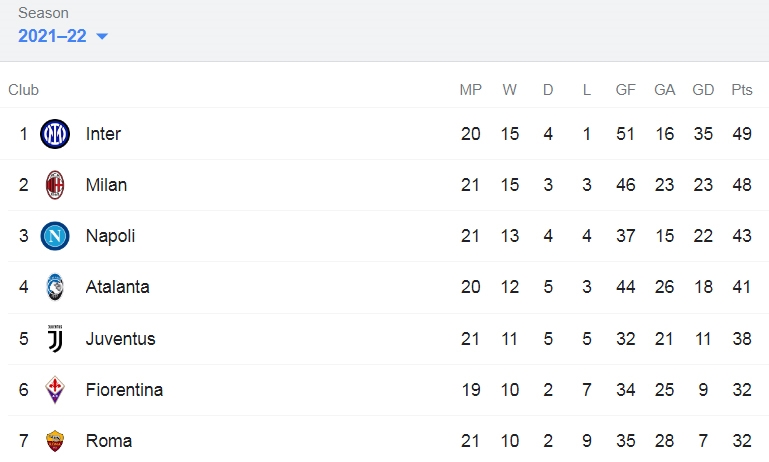Click the AC Milan club crest
Image resolution: width=769 pixels, height=462 pixels.
click(x=55, y=185)
